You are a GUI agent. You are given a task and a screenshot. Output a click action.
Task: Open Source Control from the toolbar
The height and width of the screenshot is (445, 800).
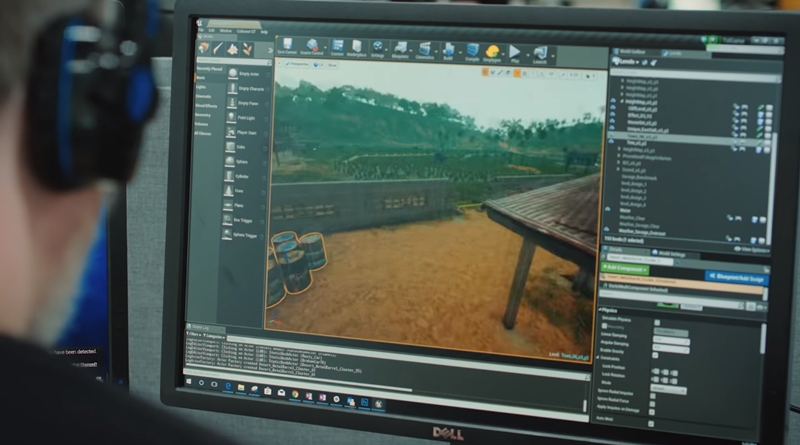click(x=312, y=45)
